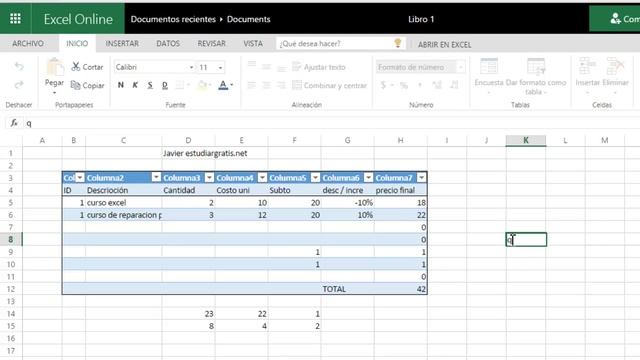This screenshot has width=640, height=360.
Task: Click the Pegar clipboard icon
Action: (55, 67)
